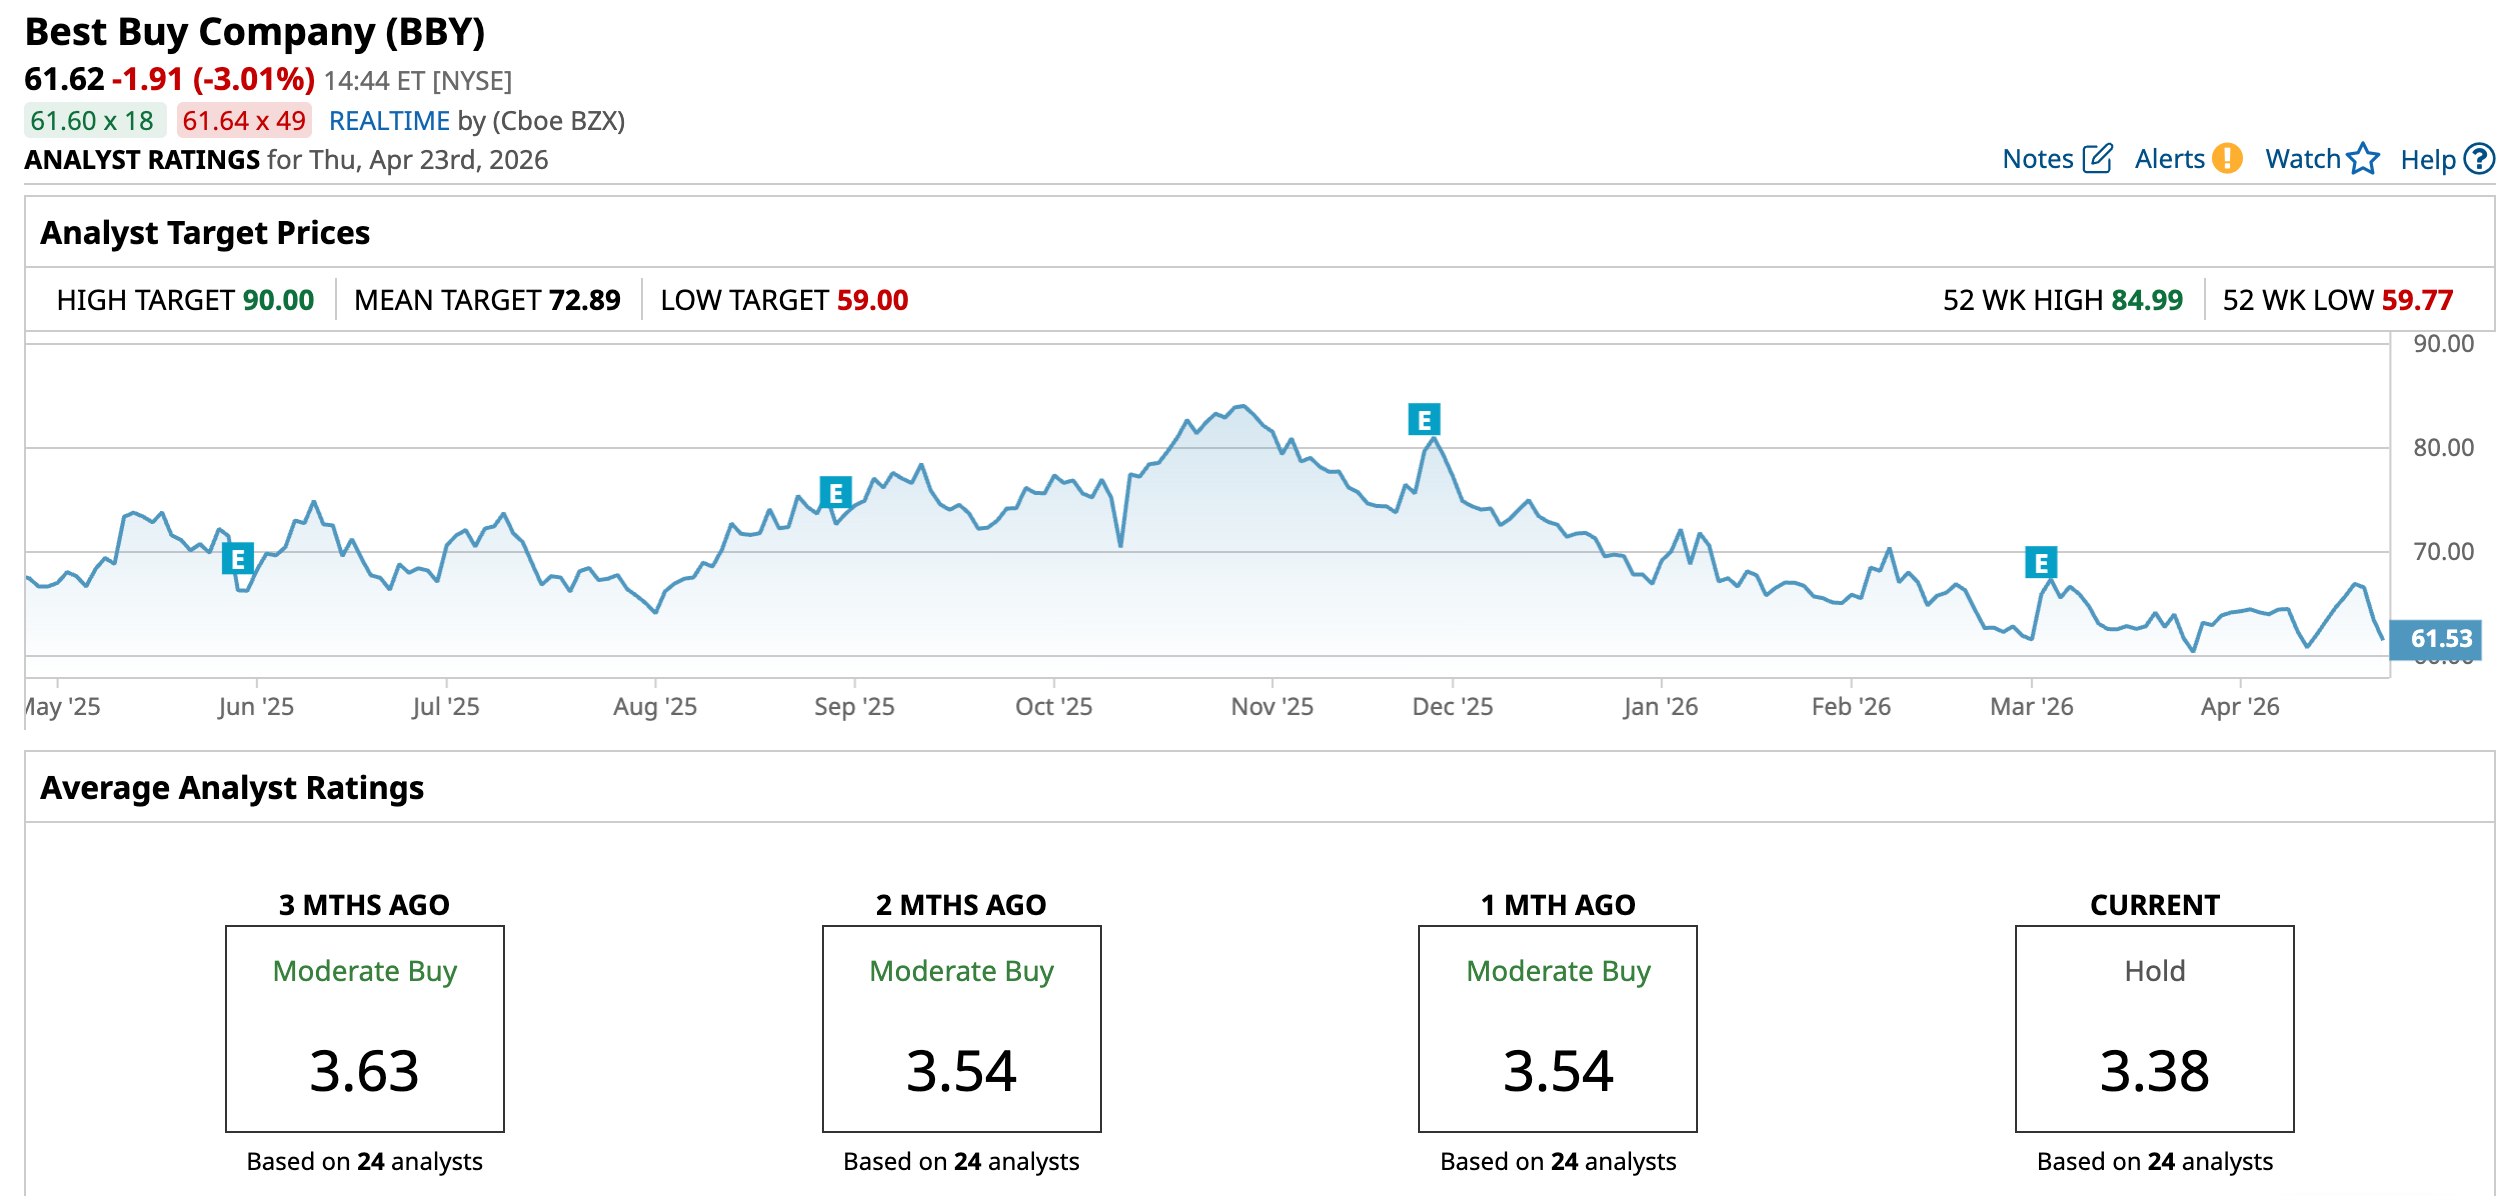The height and width of the screenshot is (1196, 2508).
Task: Select the 1 MTH AGO rating box
Action: point(1557,1028)
